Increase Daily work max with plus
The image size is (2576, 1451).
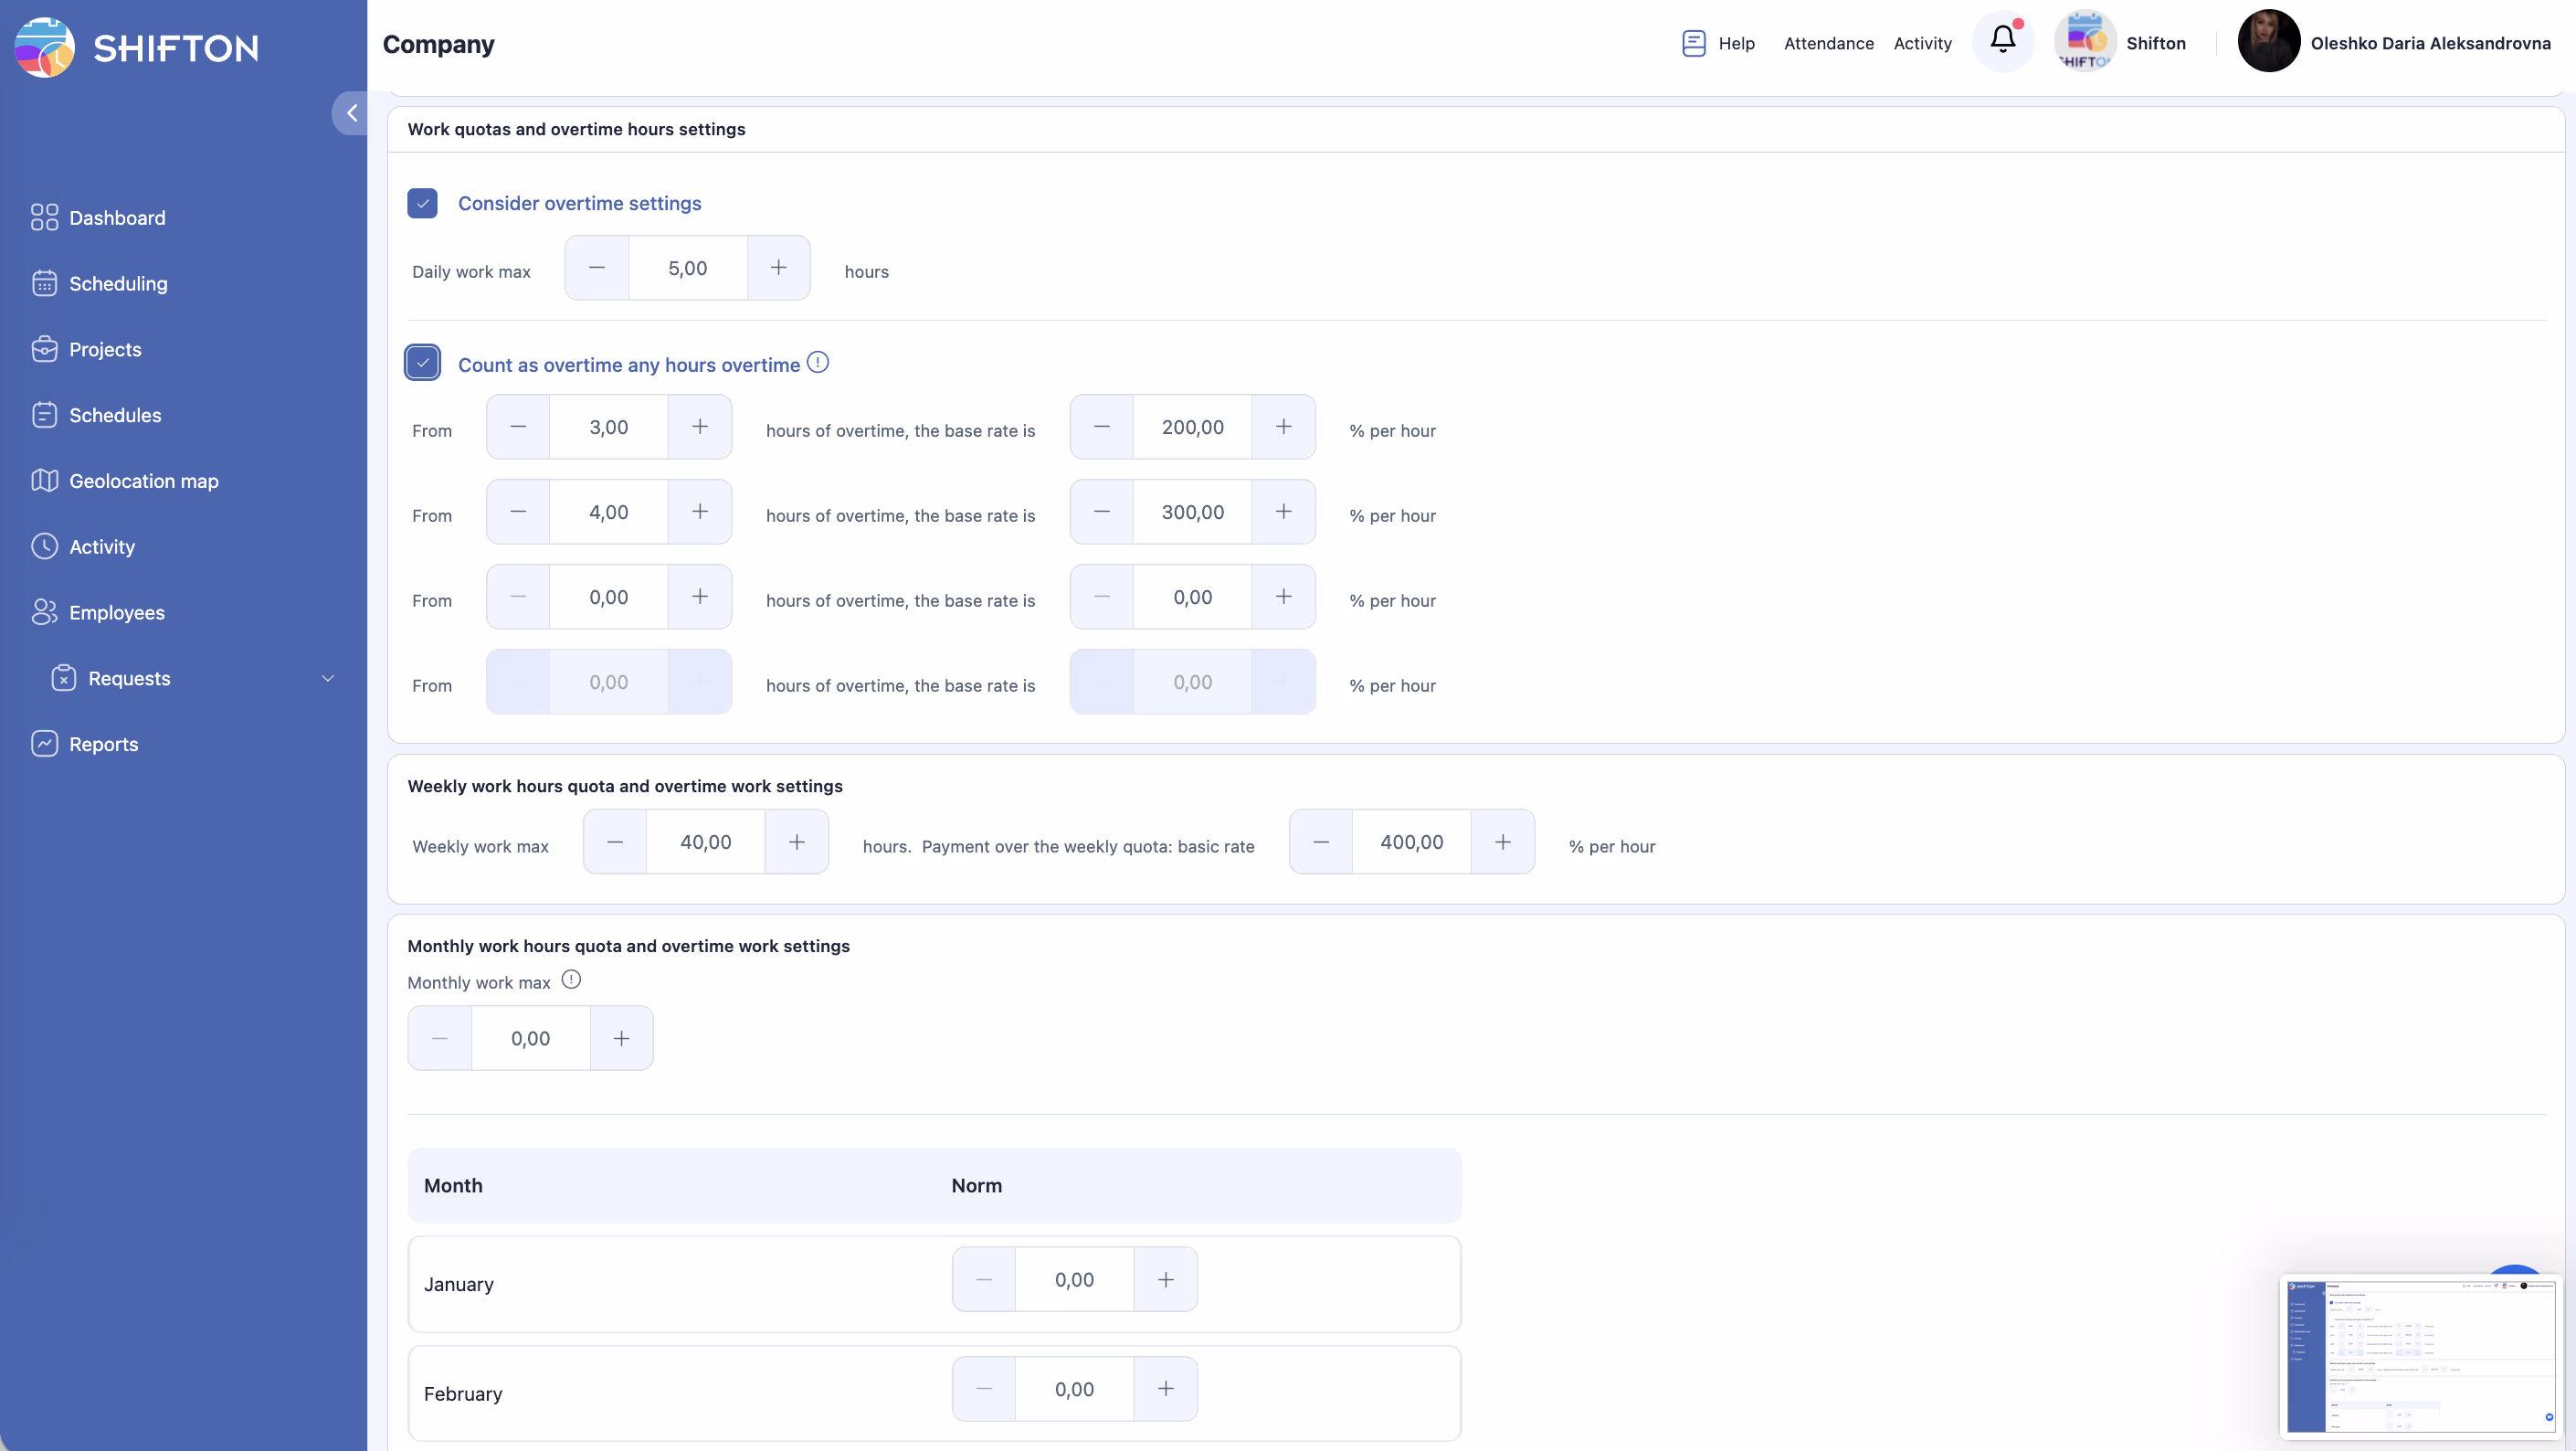click(x=778, y=268)
